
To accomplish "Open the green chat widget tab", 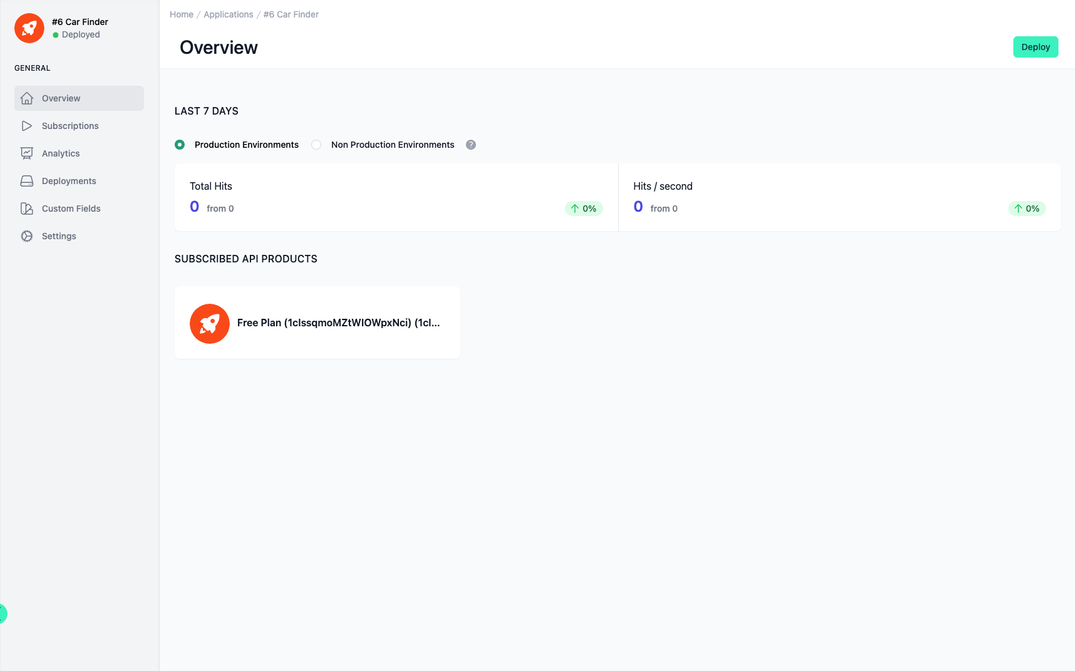I will (3, 614).
